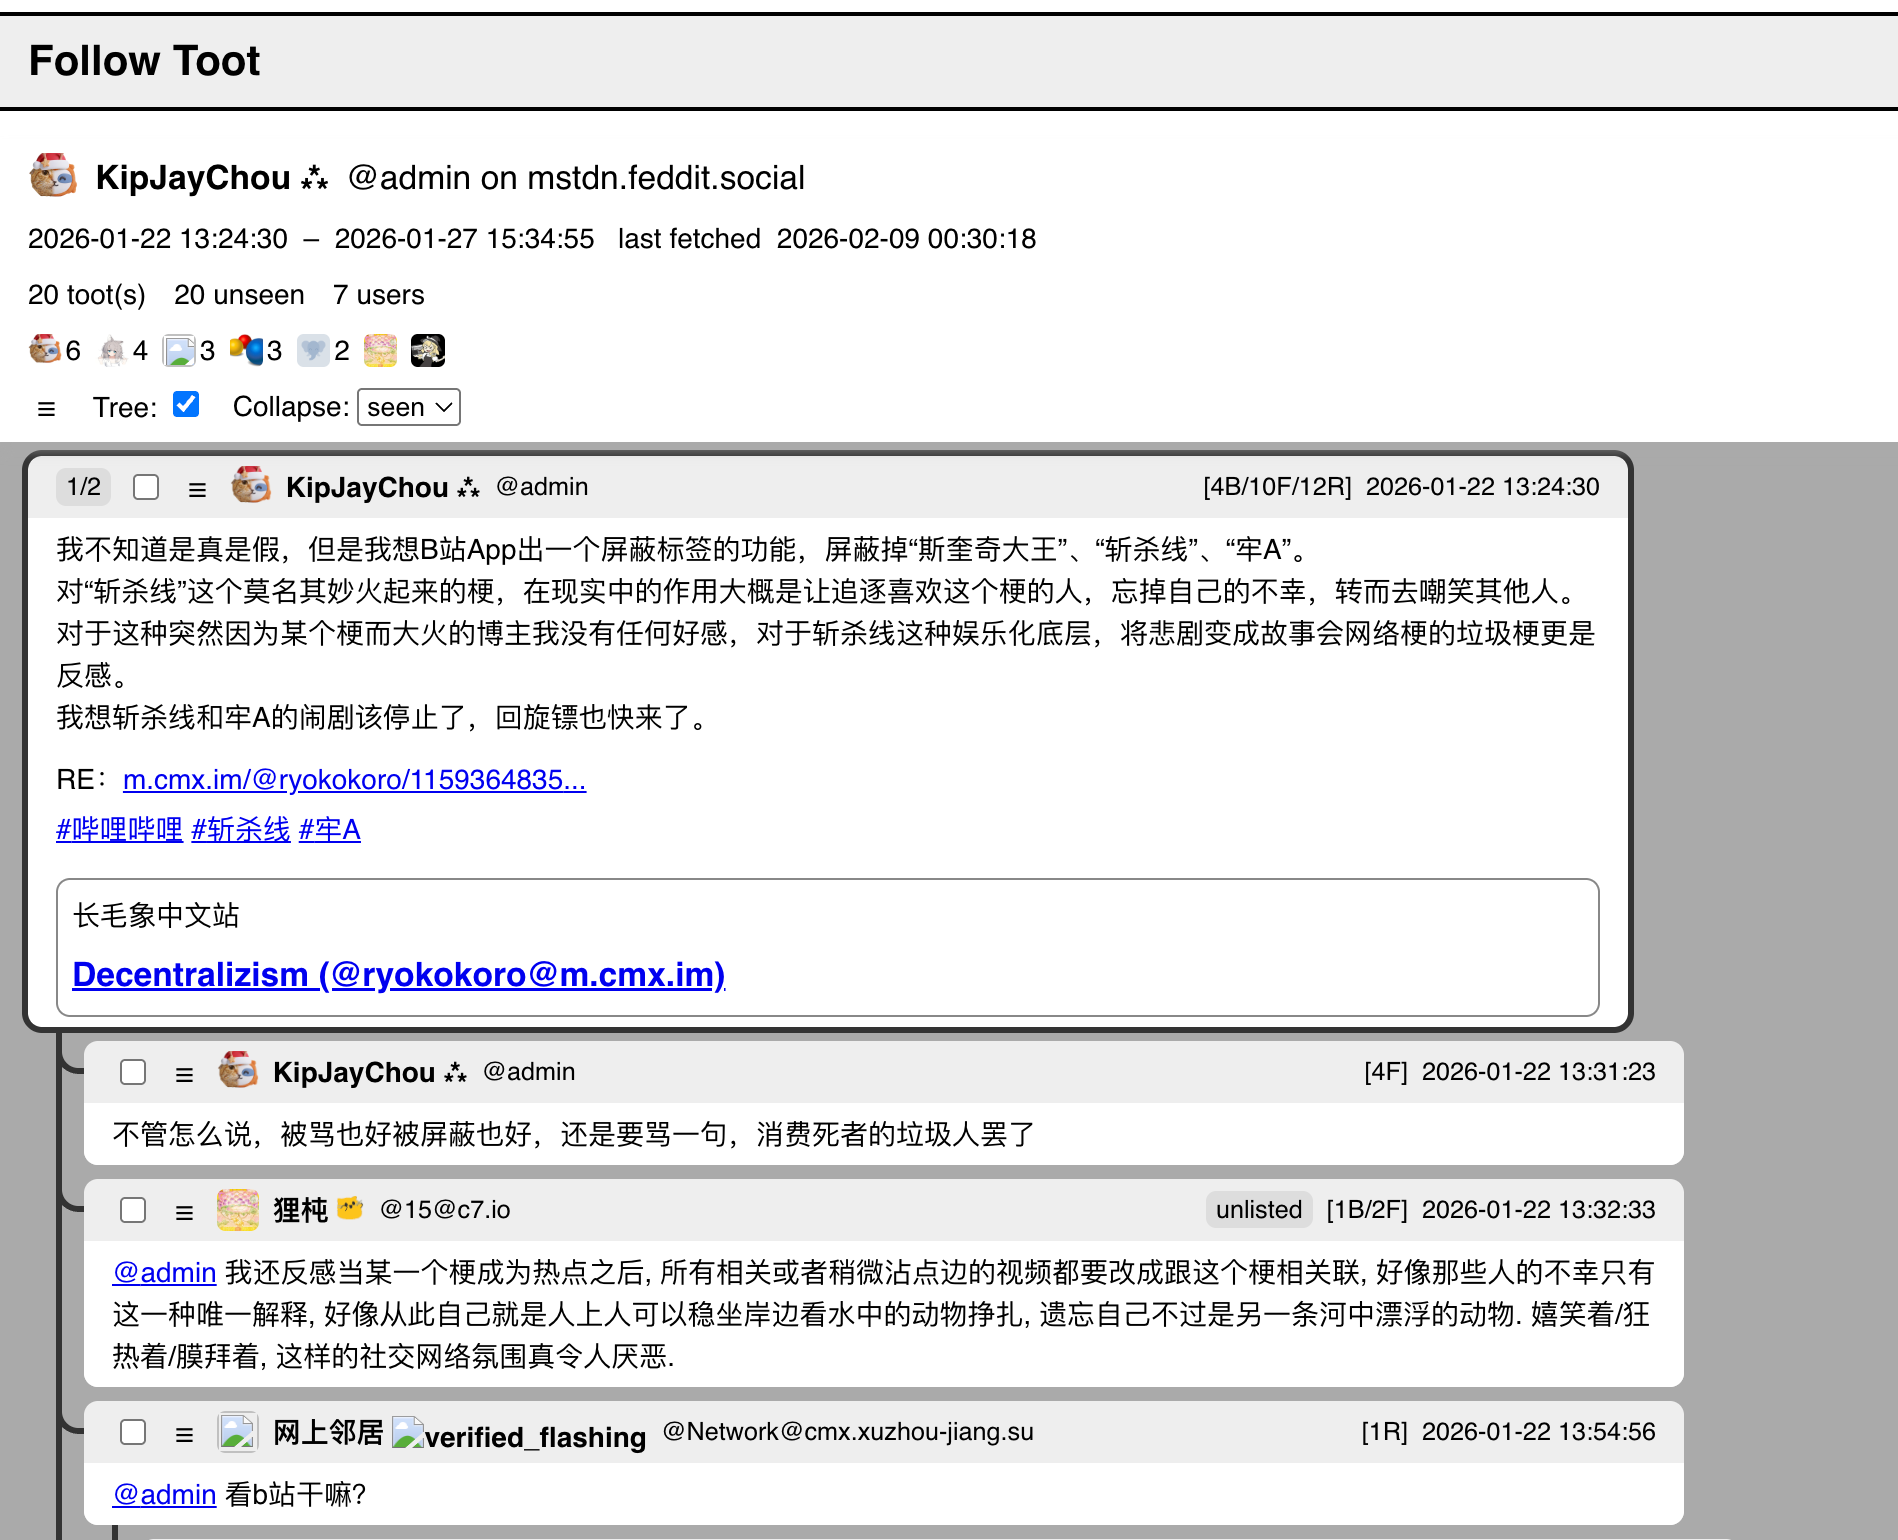Open Decentralizism (@ryokokoro@m.cmx.im) card link
This screenshot has width=1898, height=1540.
click(x=398, y=974)
